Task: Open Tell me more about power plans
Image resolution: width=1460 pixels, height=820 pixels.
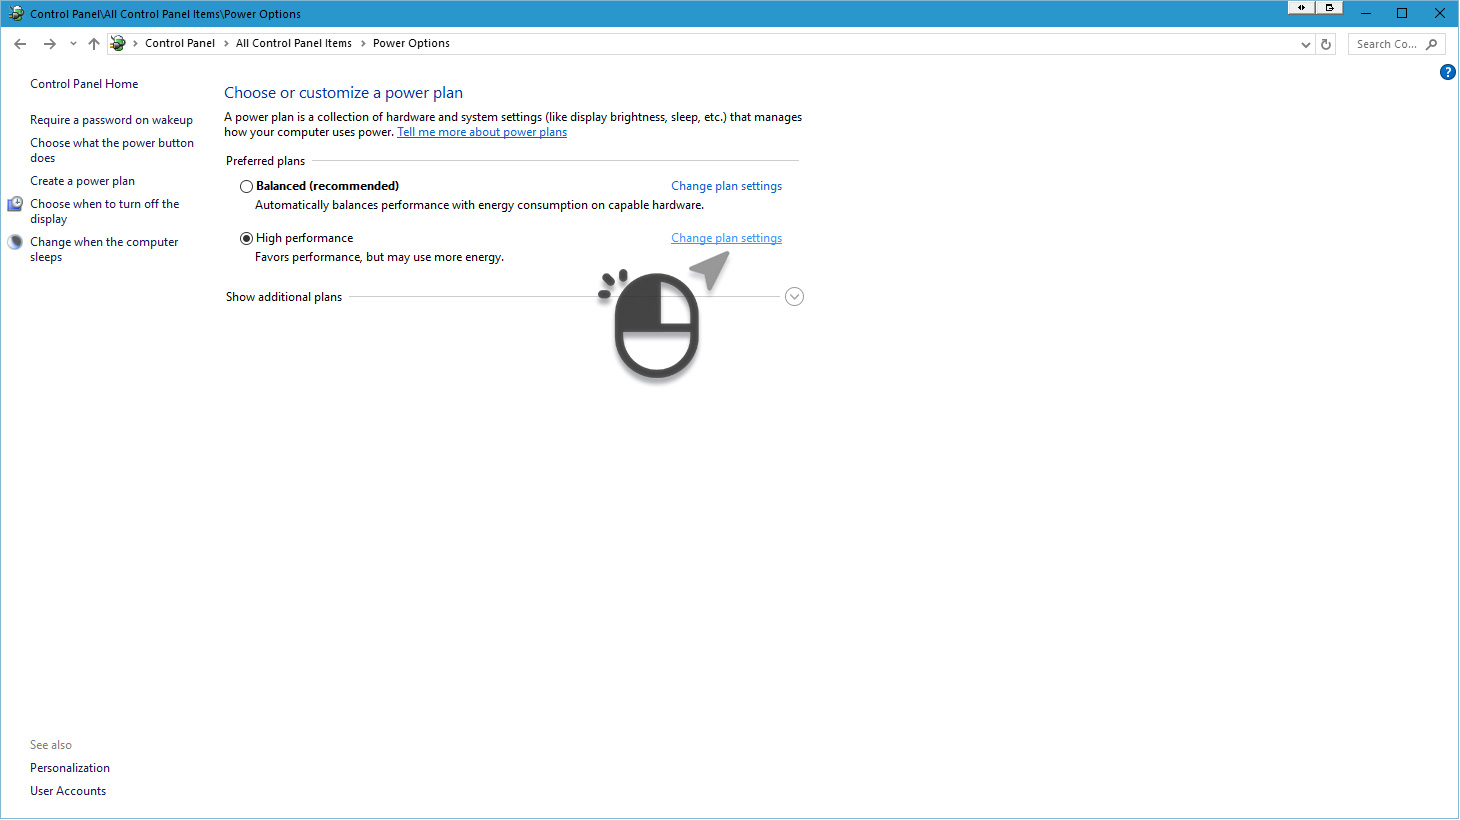Action: tap(482, 132)
